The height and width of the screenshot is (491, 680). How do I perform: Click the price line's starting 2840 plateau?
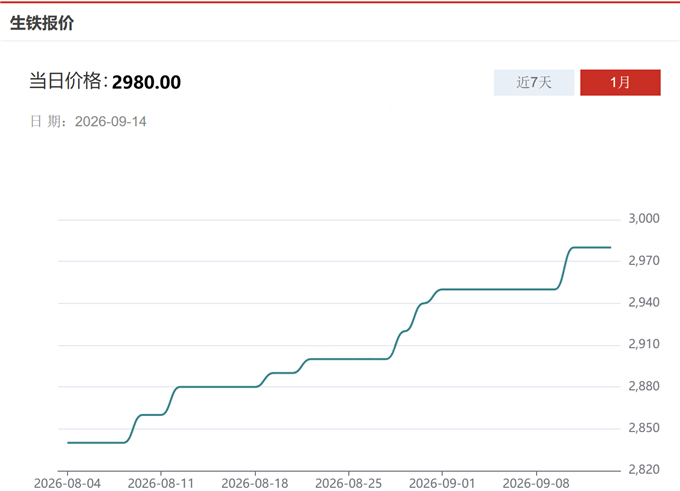click(x=96, y=443)
